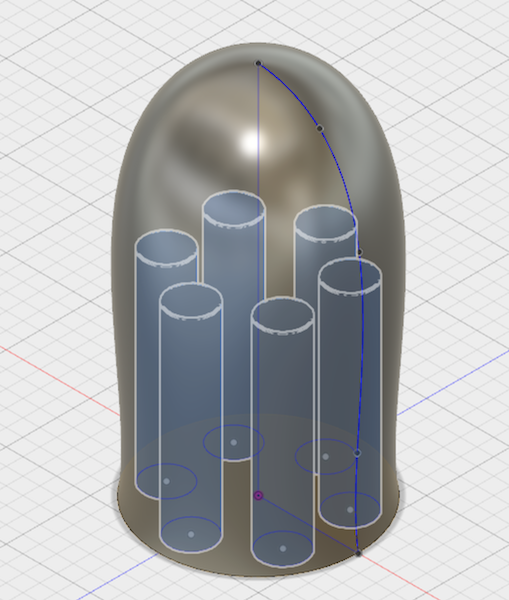Select the spline endpoint on the base edge
Viewport: 509px width, 600px height.
(x=358, y=553)
